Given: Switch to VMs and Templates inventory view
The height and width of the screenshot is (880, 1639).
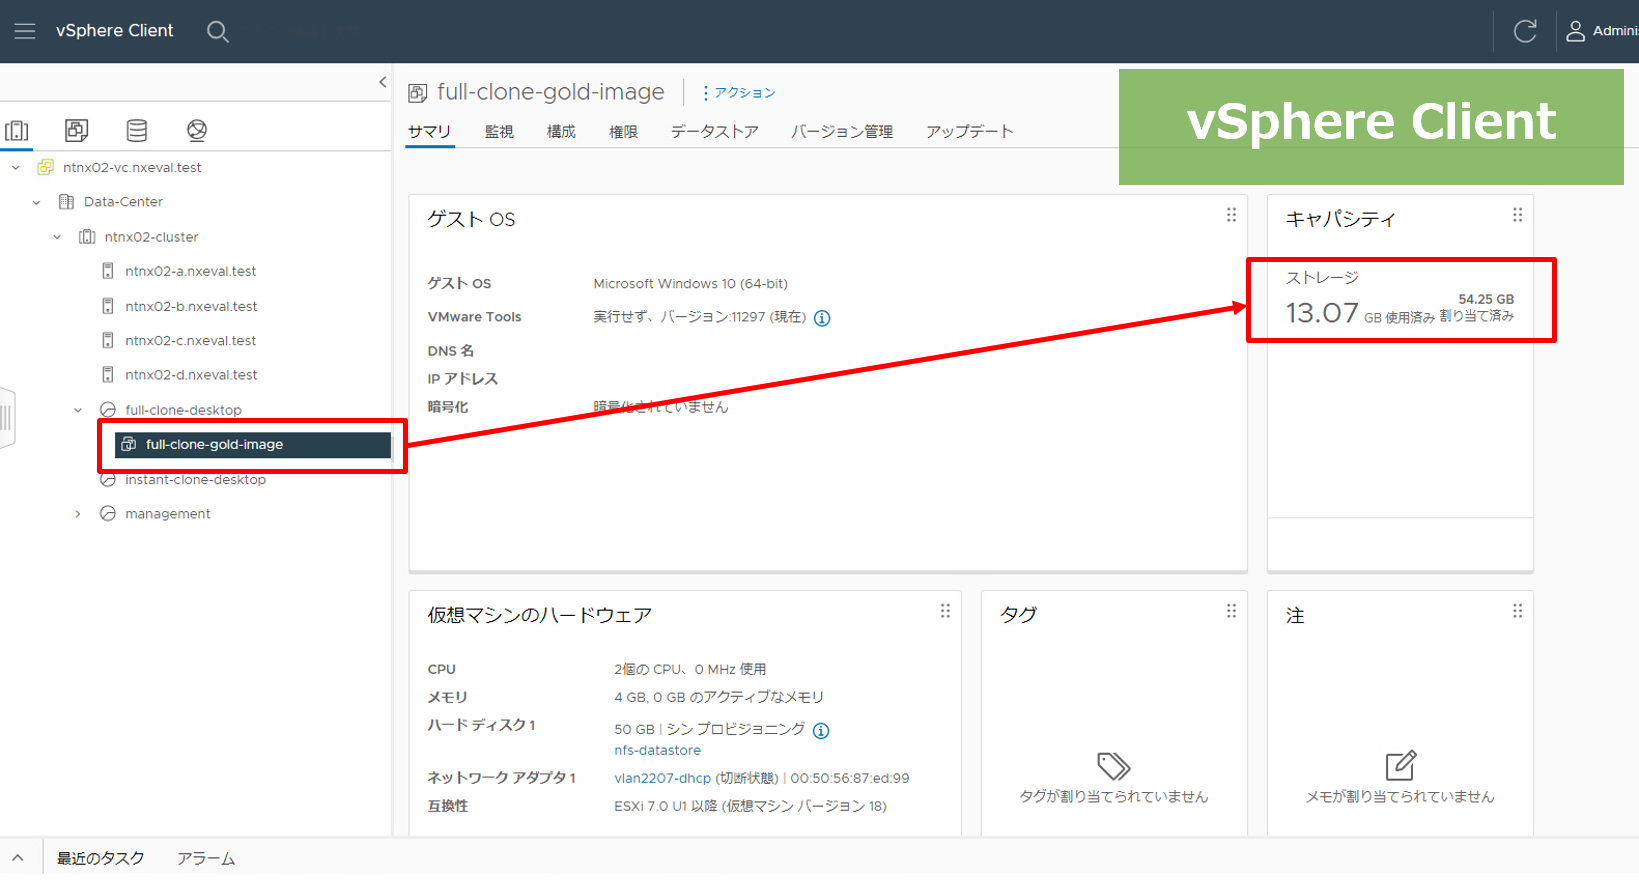Looking at the screenshot, I should (76, 130).
